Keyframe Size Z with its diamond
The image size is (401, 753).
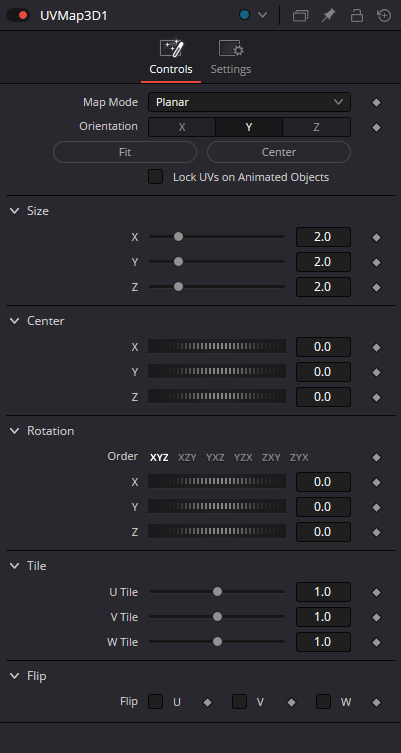377,287
